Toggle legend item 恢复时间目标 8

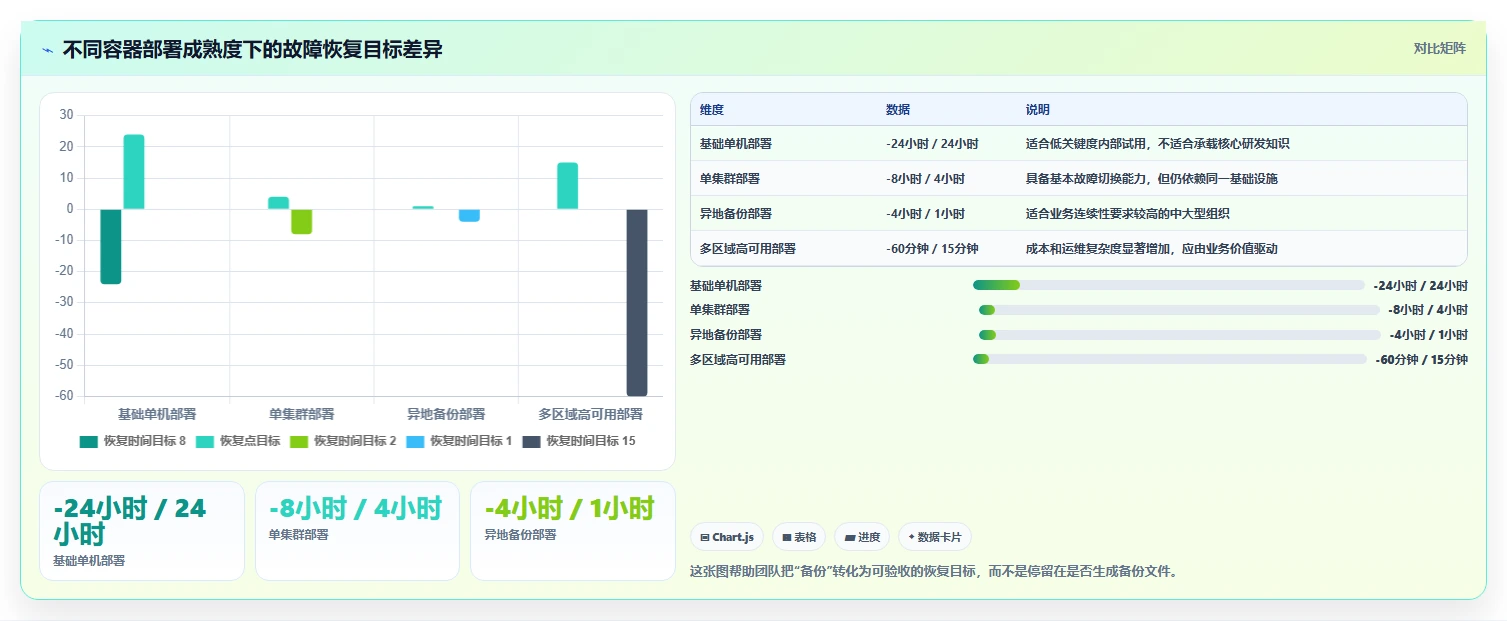[133, 441]
